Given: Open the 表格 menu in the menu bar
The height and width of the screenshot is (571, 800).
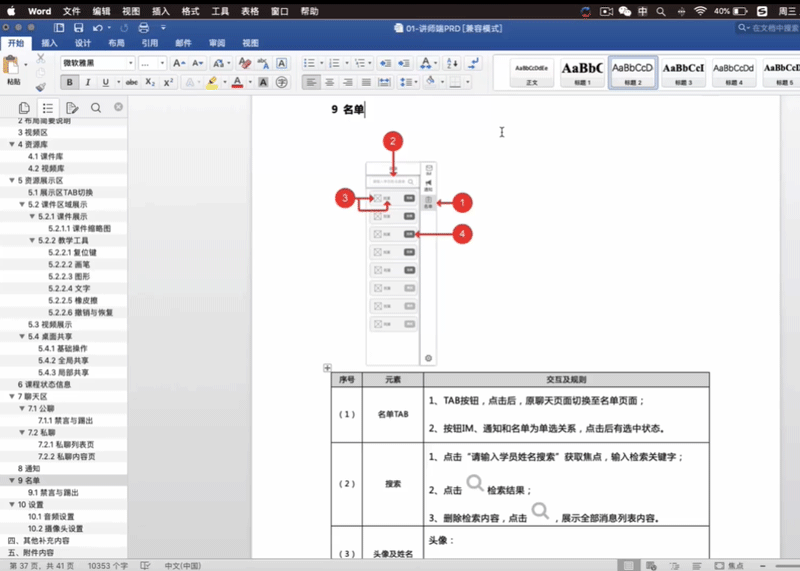Looking at the screenshot, I should 250,11.
